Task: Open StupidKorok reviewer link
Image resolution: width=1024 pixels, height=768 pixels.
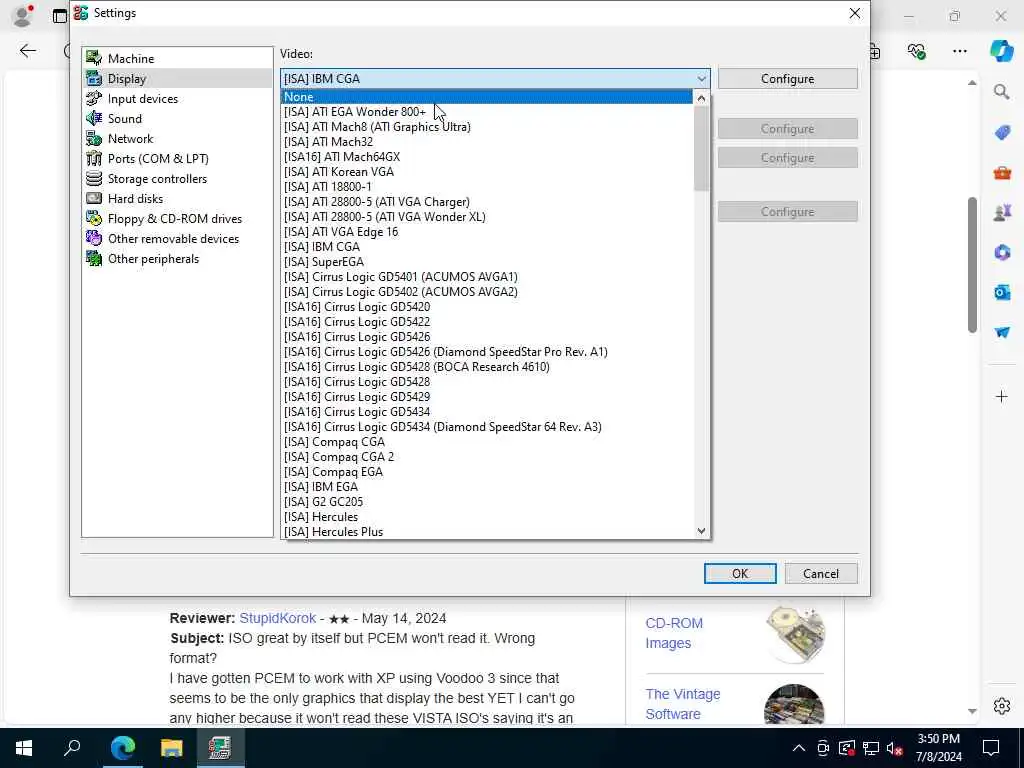Action: (x=278, y=618)
